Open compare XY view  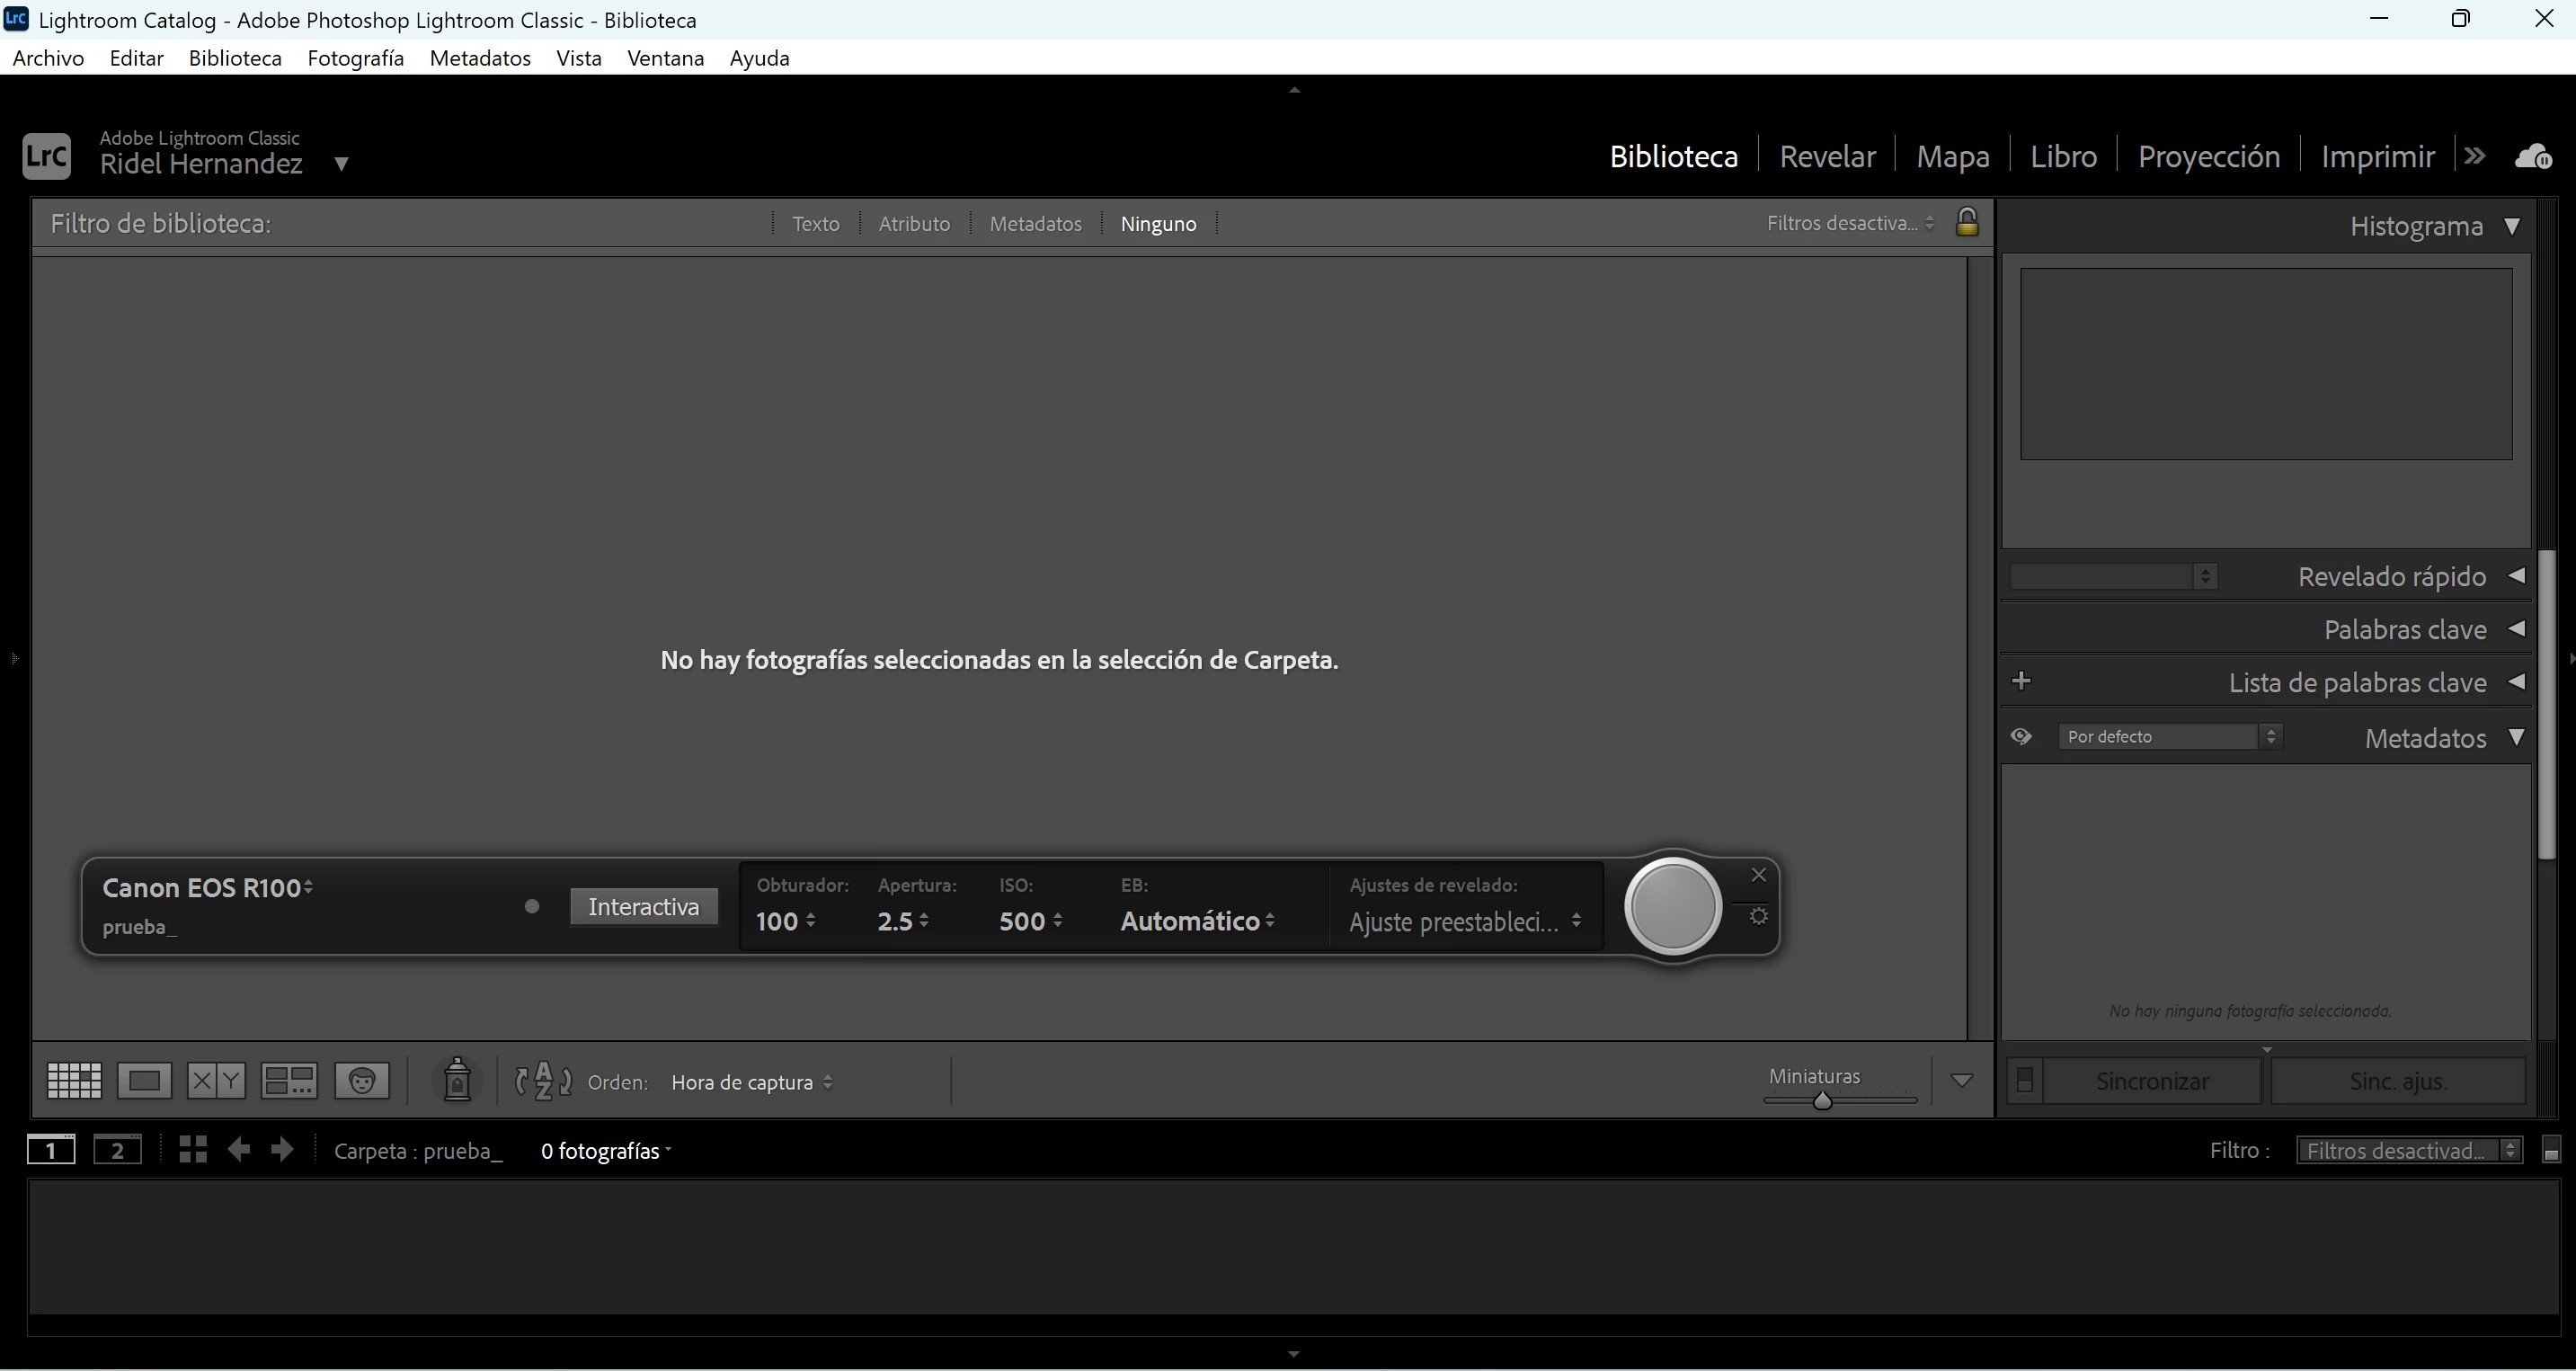click(216, 1081)
